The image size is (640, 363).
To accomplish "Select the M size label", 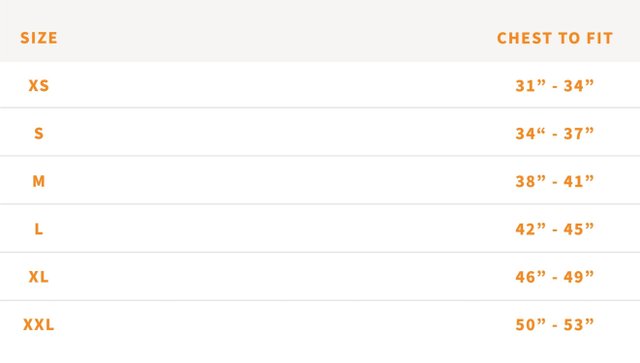I will 39,181.
